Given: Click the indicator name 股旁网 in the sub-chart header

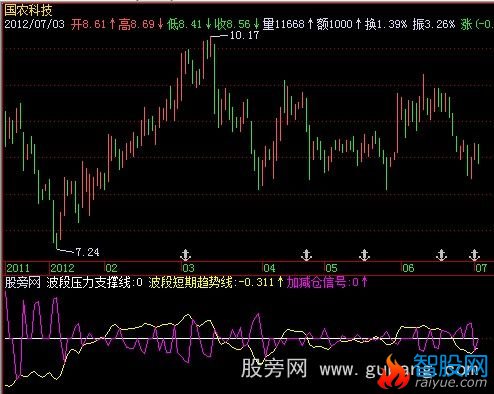Looking at the screenshot, I should (x=22, y=283).
